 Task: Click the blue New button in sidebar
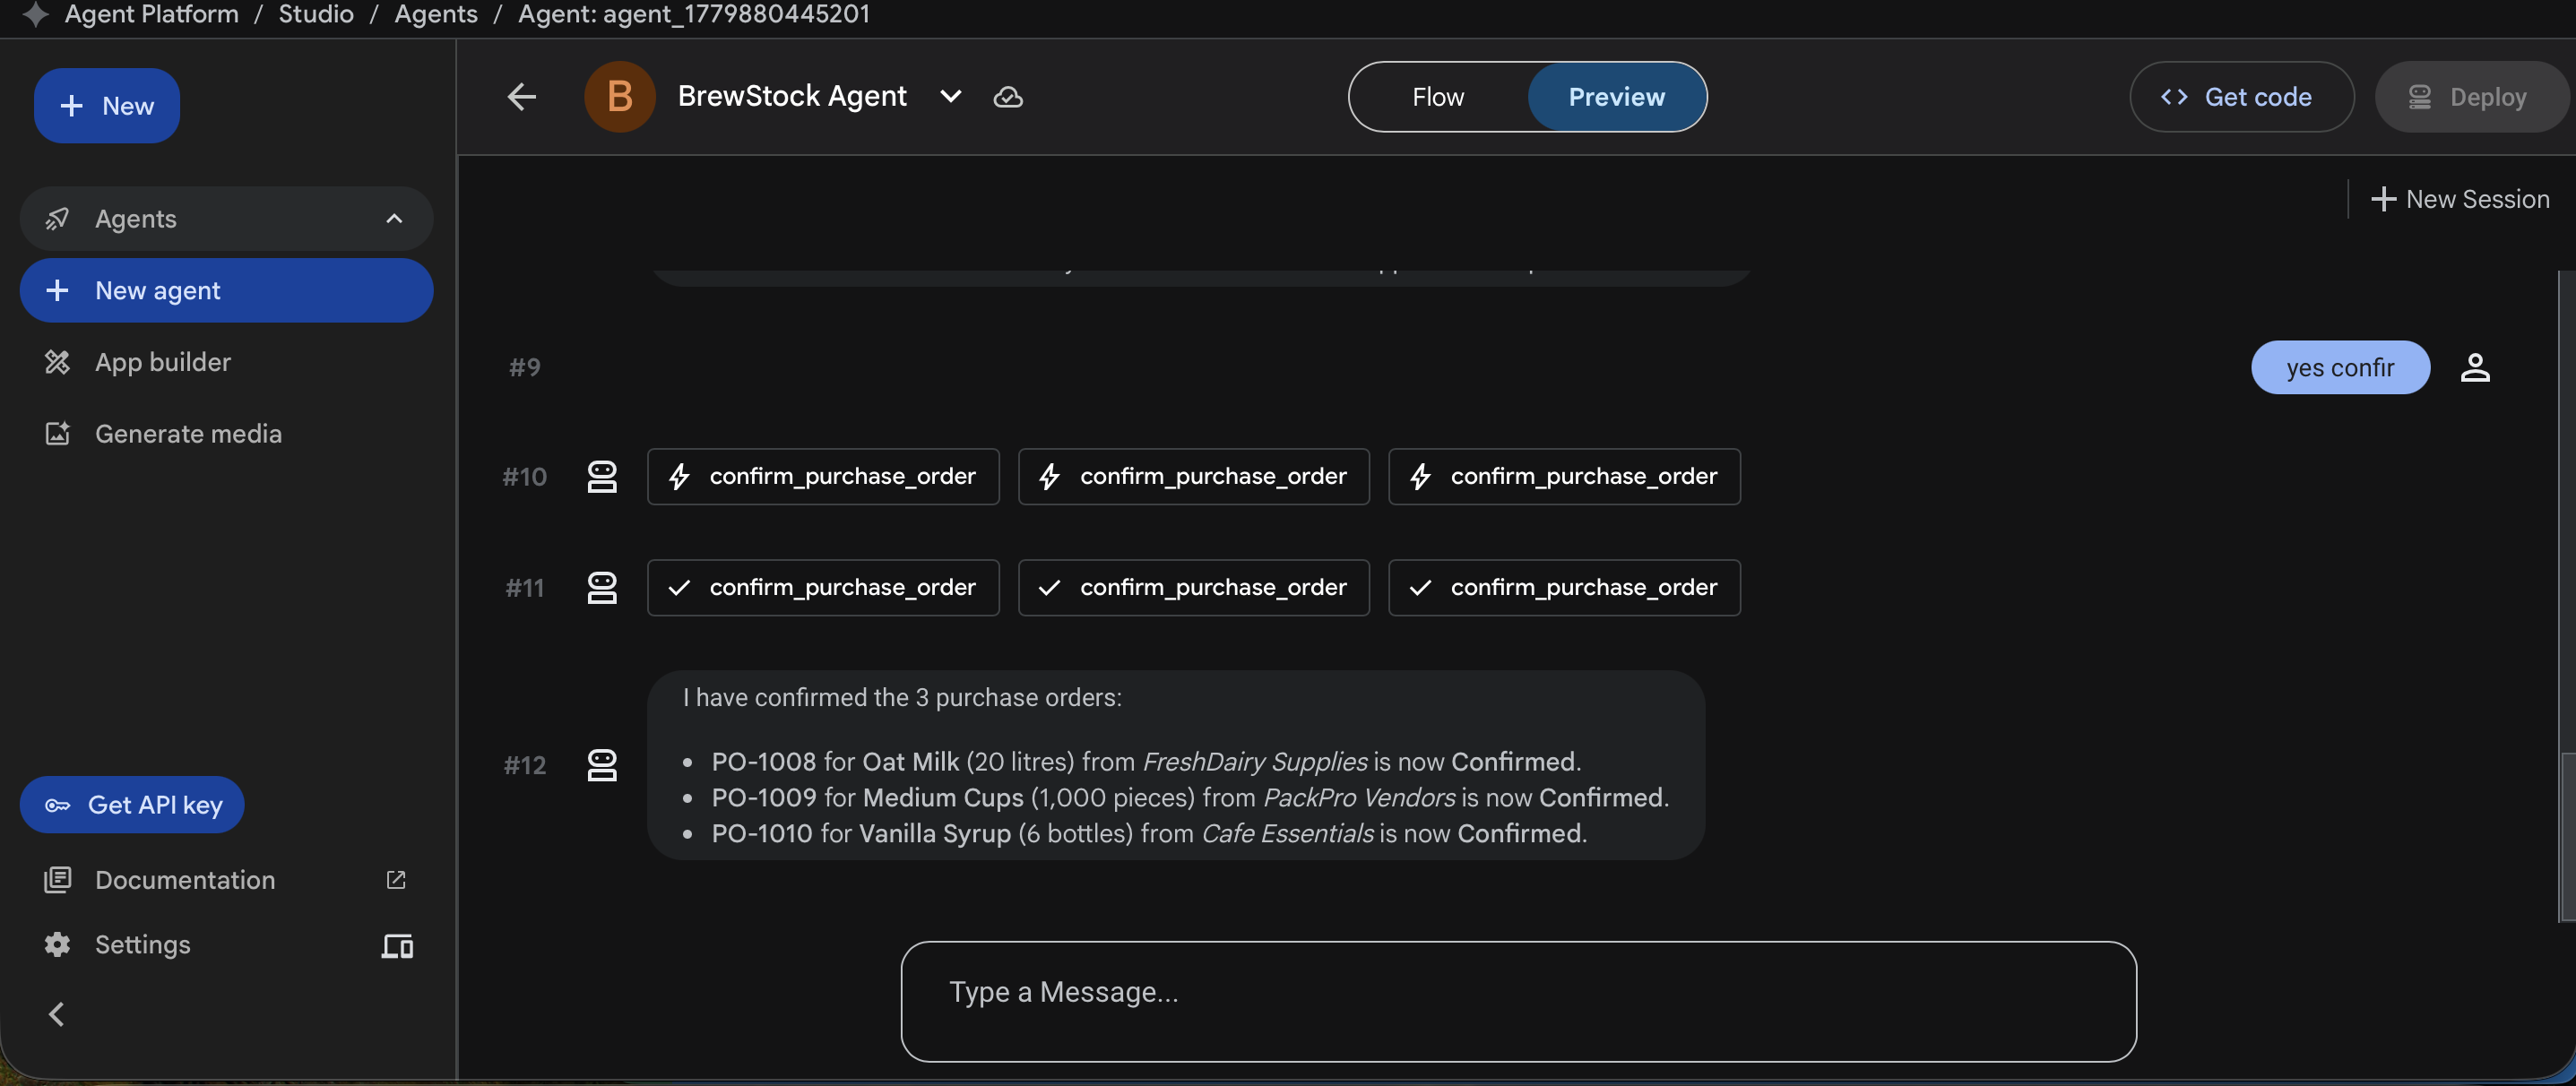tap(107, 106)
